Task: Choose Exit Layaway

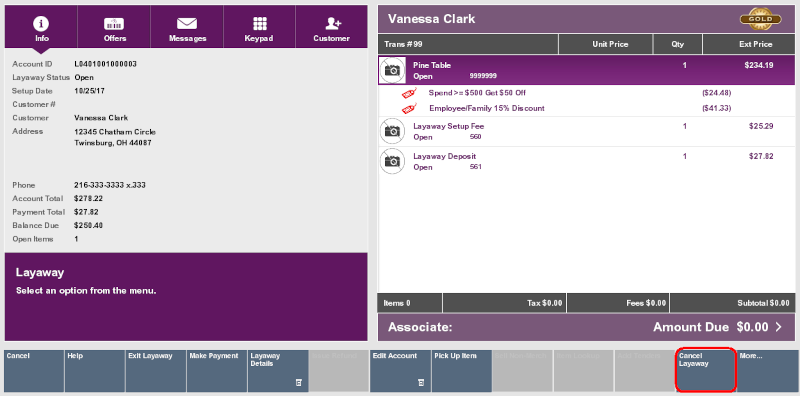Action: [156, 371]
